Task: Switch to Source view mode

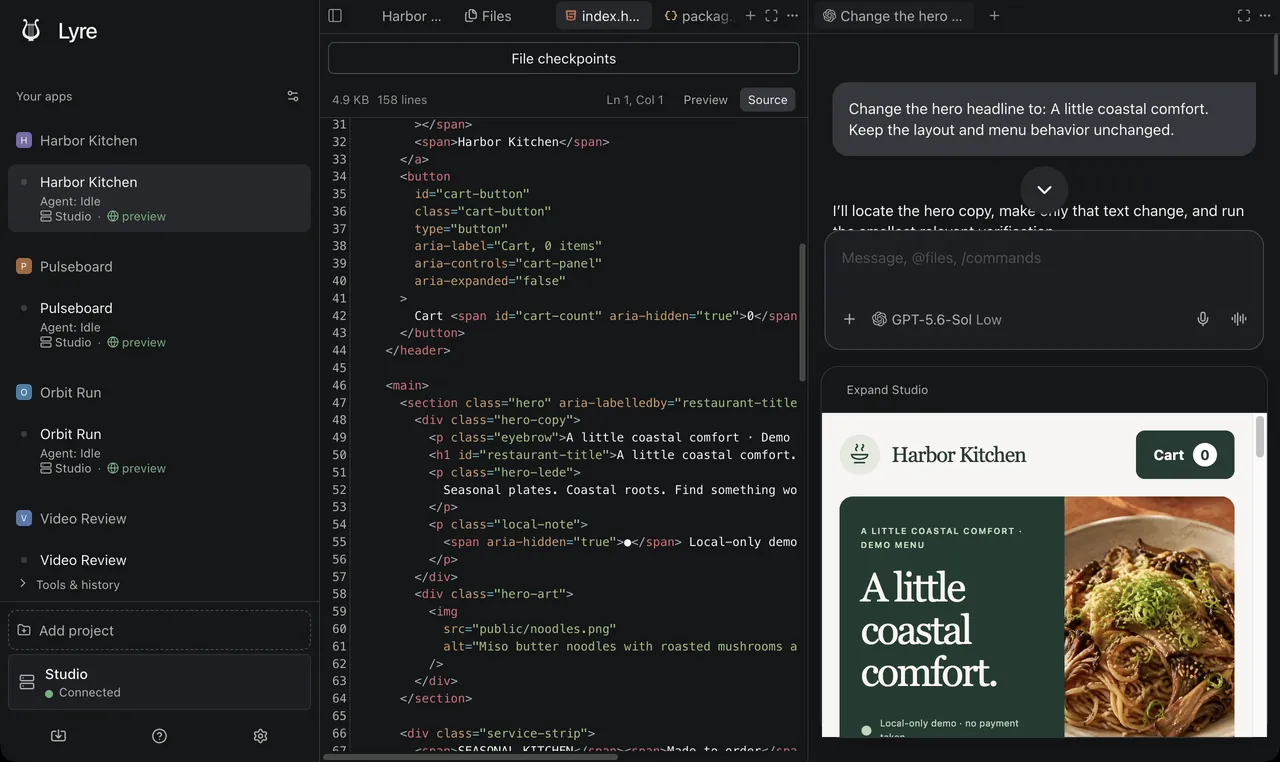Action: (767, 100)
